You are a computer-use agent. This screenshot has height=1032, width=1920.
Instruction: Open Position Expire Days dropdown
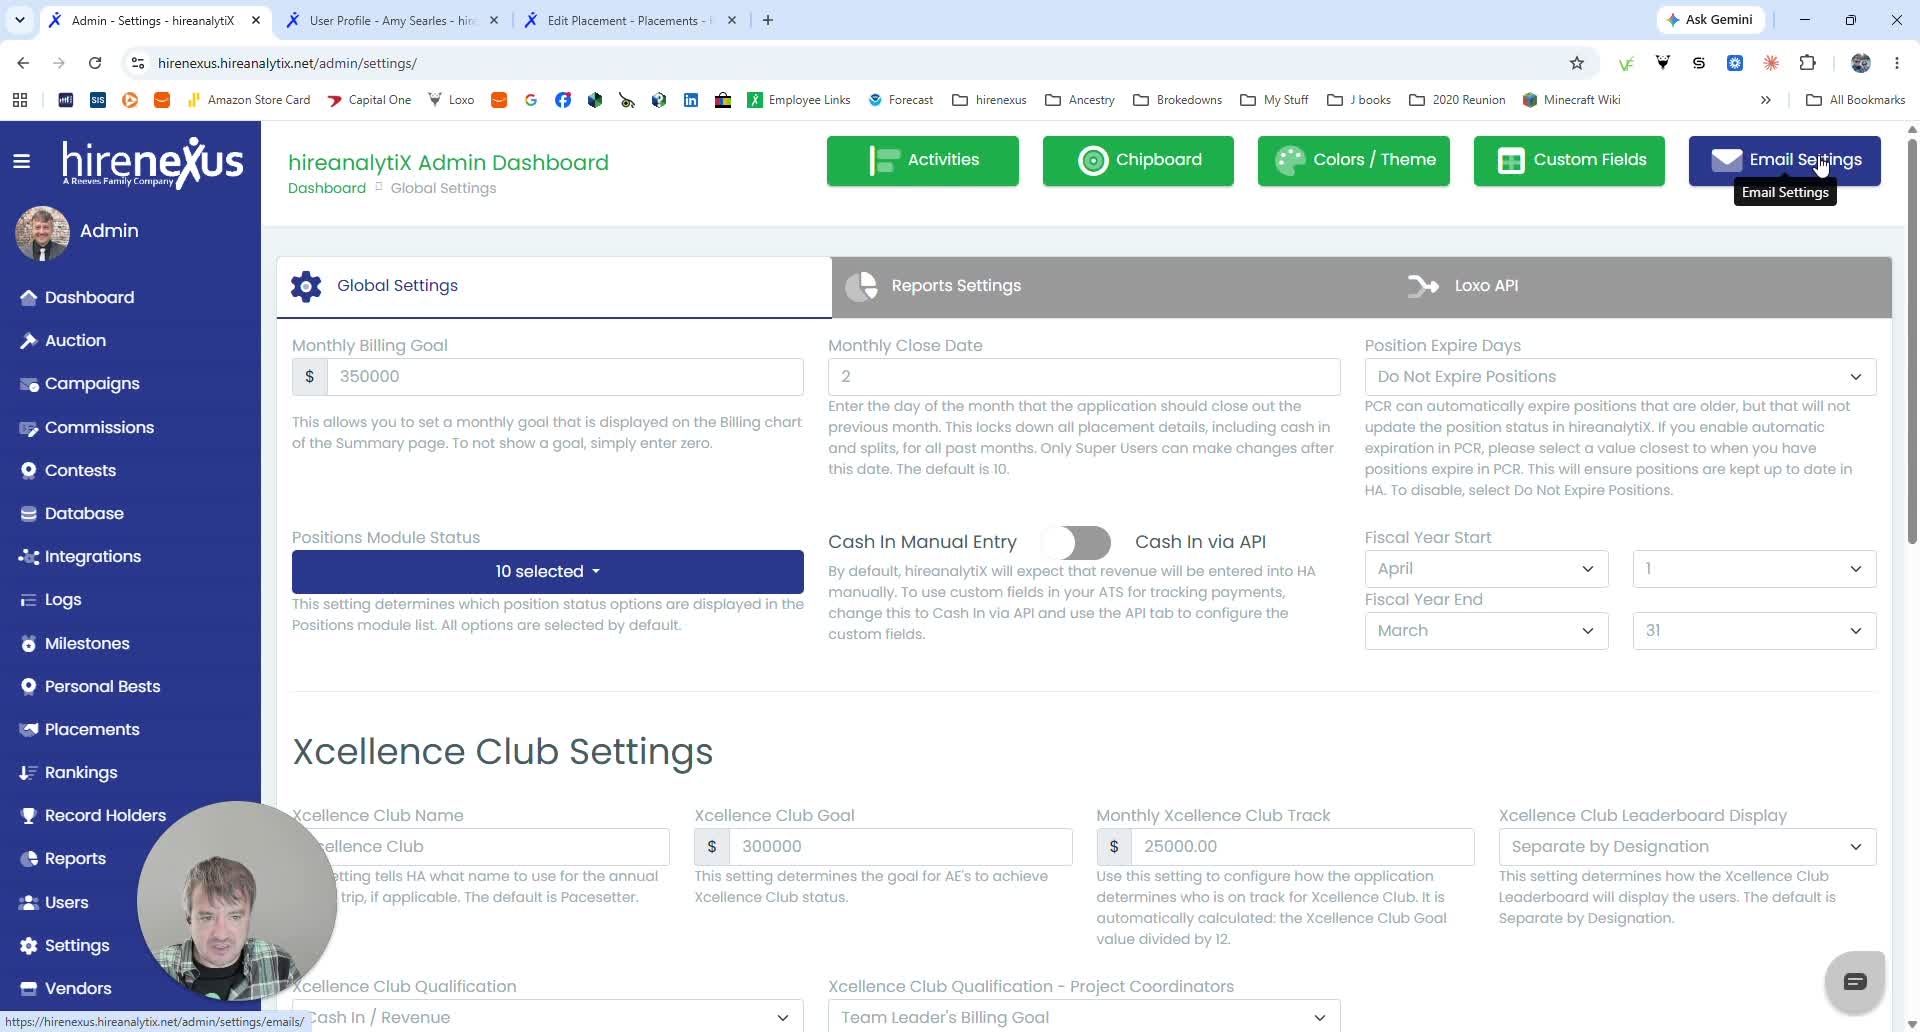1620,377
